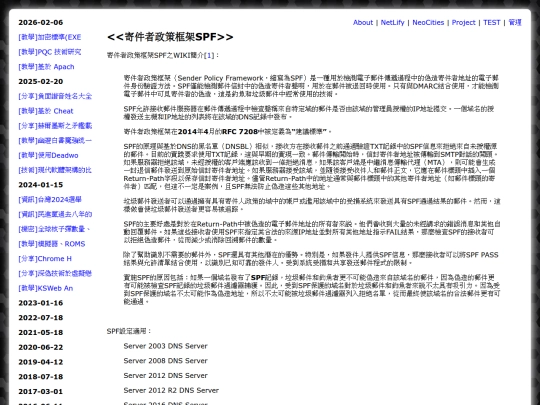Open the [資訊] article listed above the [機密] entry
The height and width of the screenshot is (405, 540).
[x=55, y=215]
